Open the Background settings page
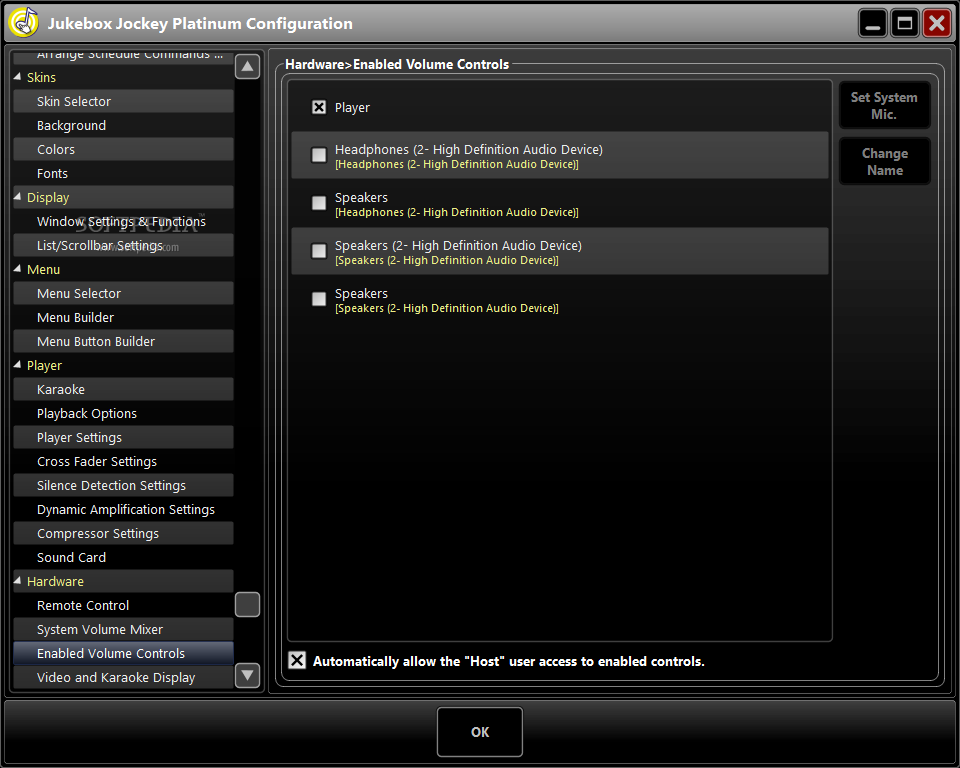960x768 pixels. (x=123, y=125)
